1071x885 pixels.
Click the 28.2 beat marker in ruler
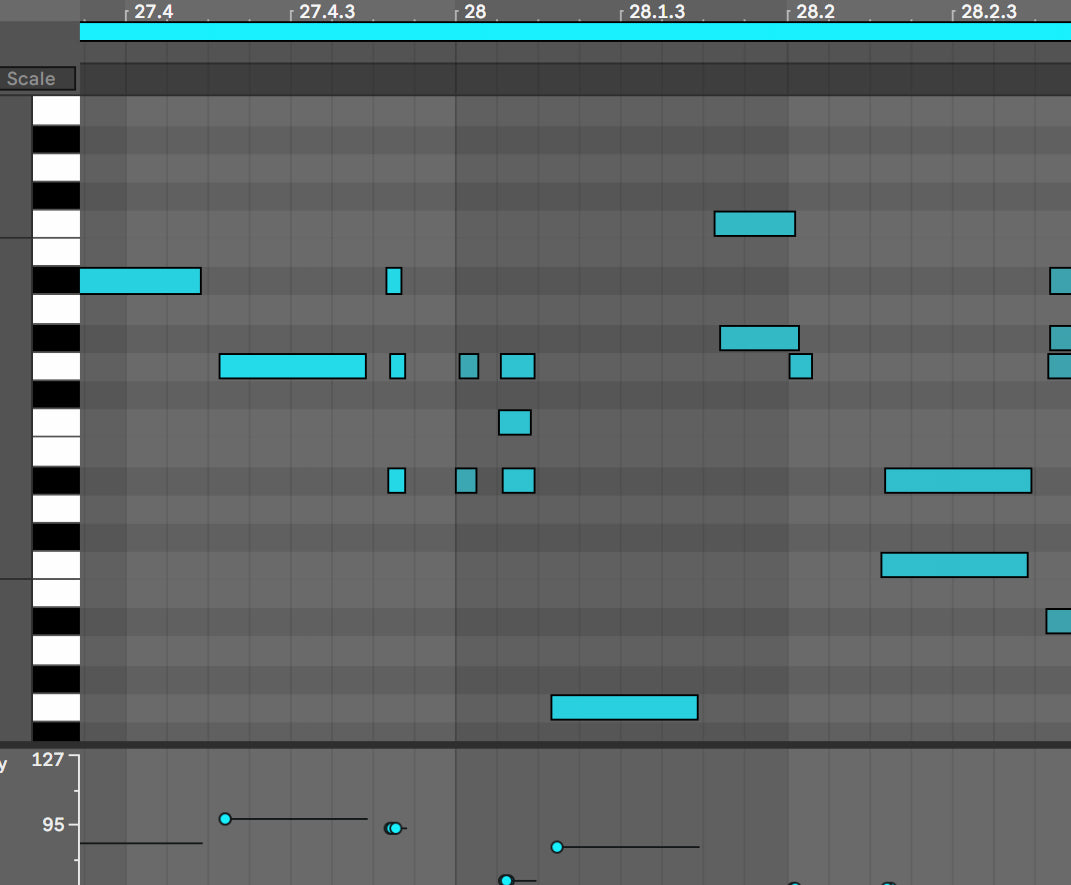[815, 12]
